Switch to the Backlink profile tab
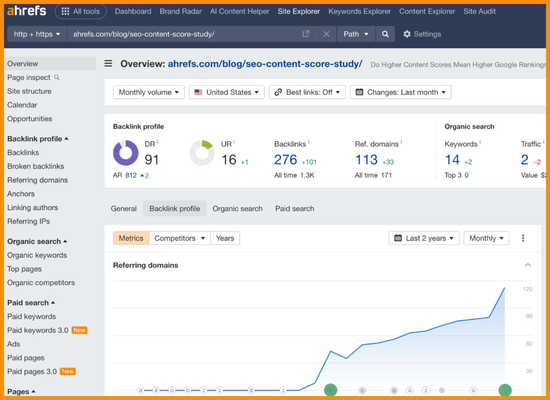This screenshot has height=400, width=550. click(175, 208)
